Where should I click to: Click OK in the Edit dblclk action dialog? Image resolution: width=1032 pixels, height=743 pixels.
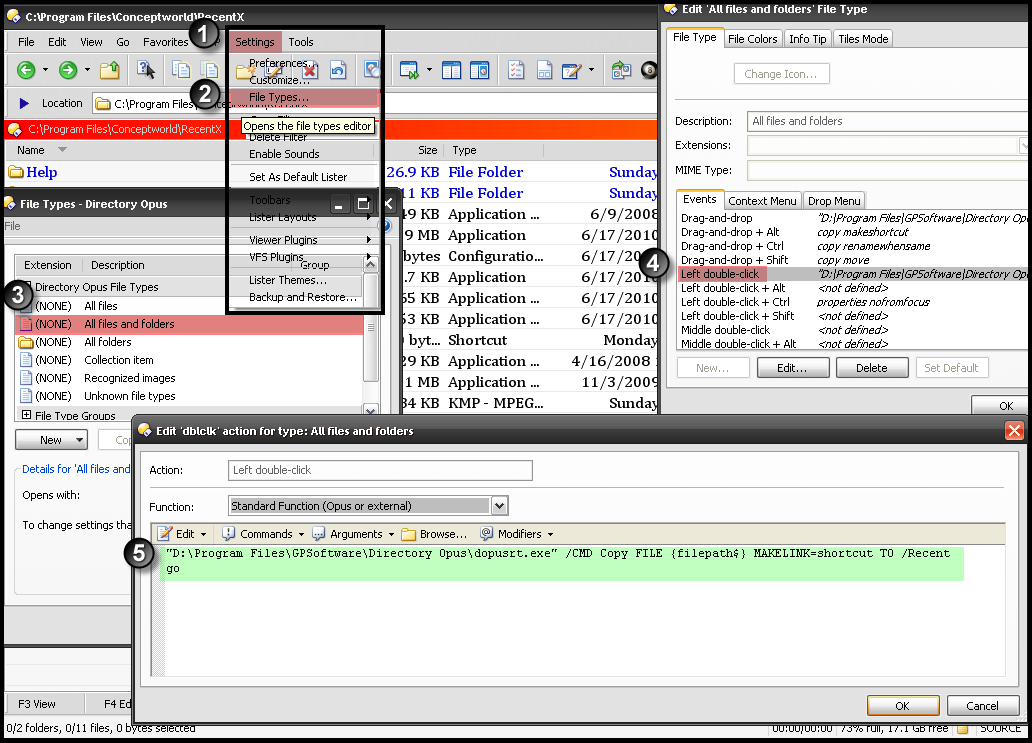point(902,705)
